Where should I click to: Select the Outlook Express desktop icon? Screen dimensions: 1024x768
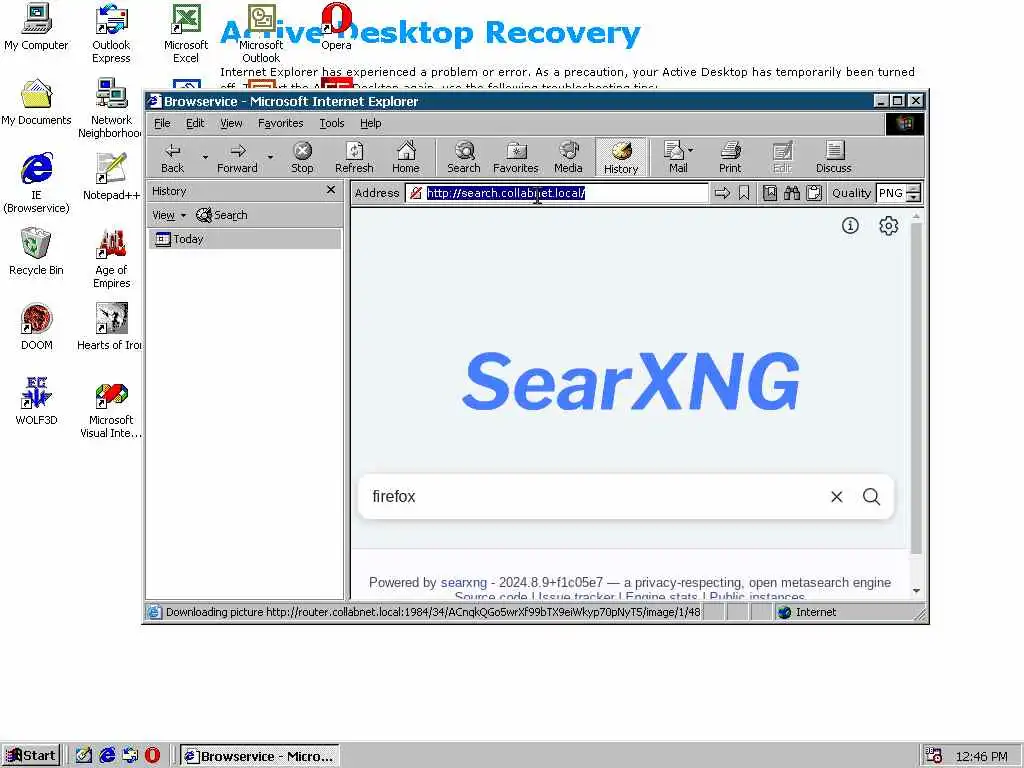point(111,33)
